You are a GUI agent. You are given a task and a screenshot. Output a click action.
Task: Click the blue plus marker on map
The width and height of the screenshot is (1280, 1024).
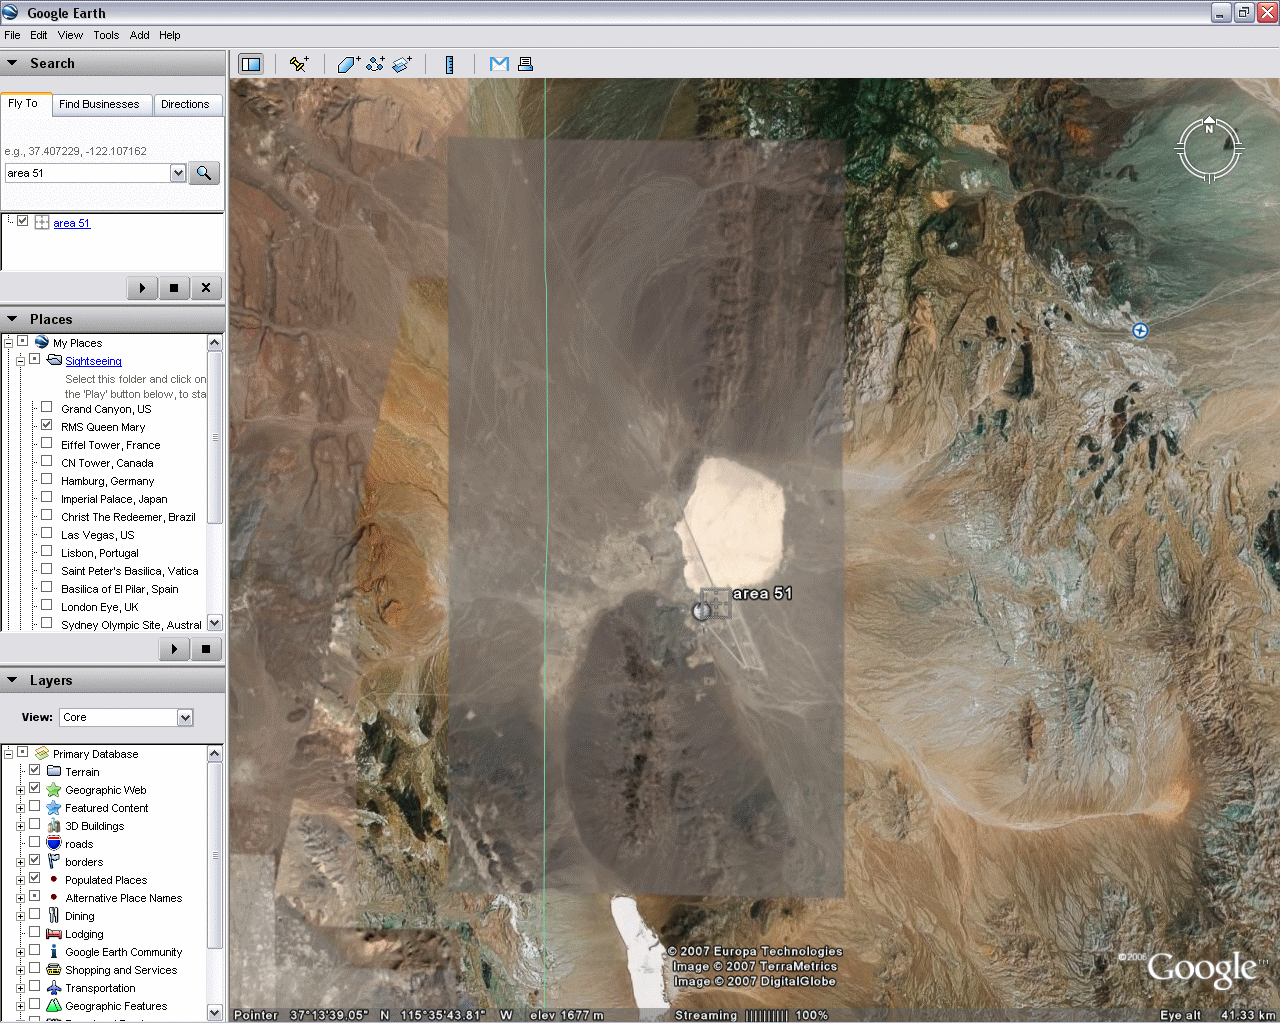(1140, 330)
